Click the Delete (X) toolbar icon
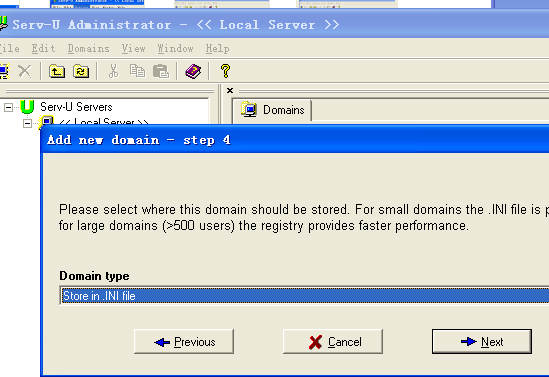The width and height of the screenshot is (549, 377). pos(25,71)
